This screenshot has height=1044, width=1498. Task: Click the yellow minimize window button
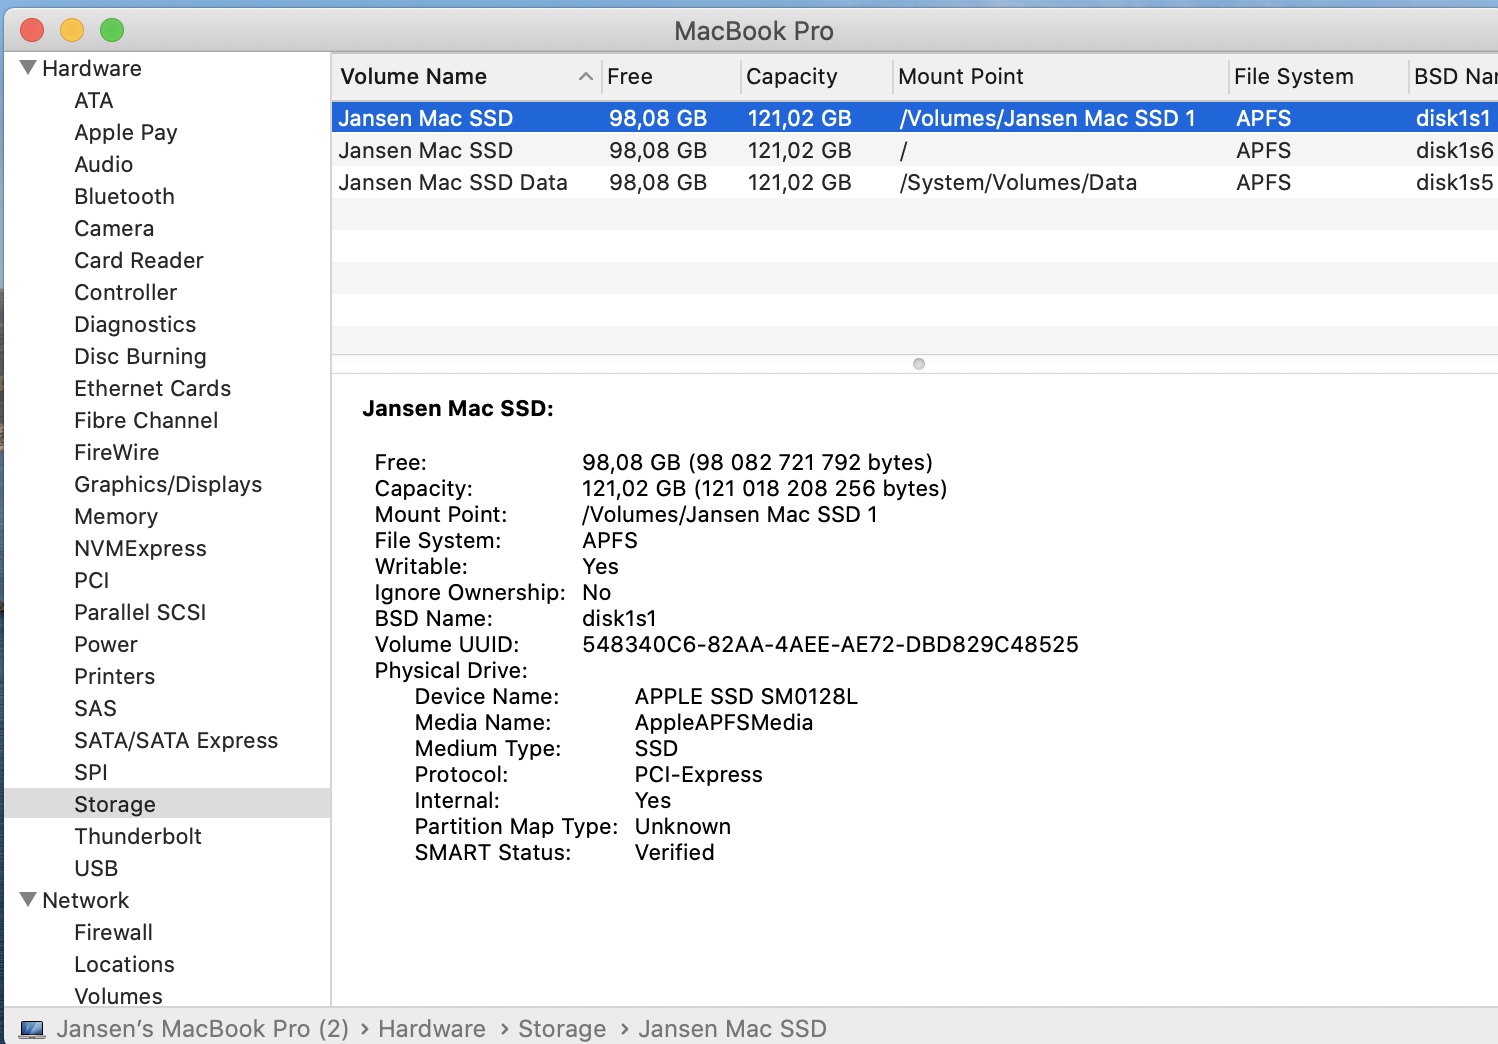72,30
